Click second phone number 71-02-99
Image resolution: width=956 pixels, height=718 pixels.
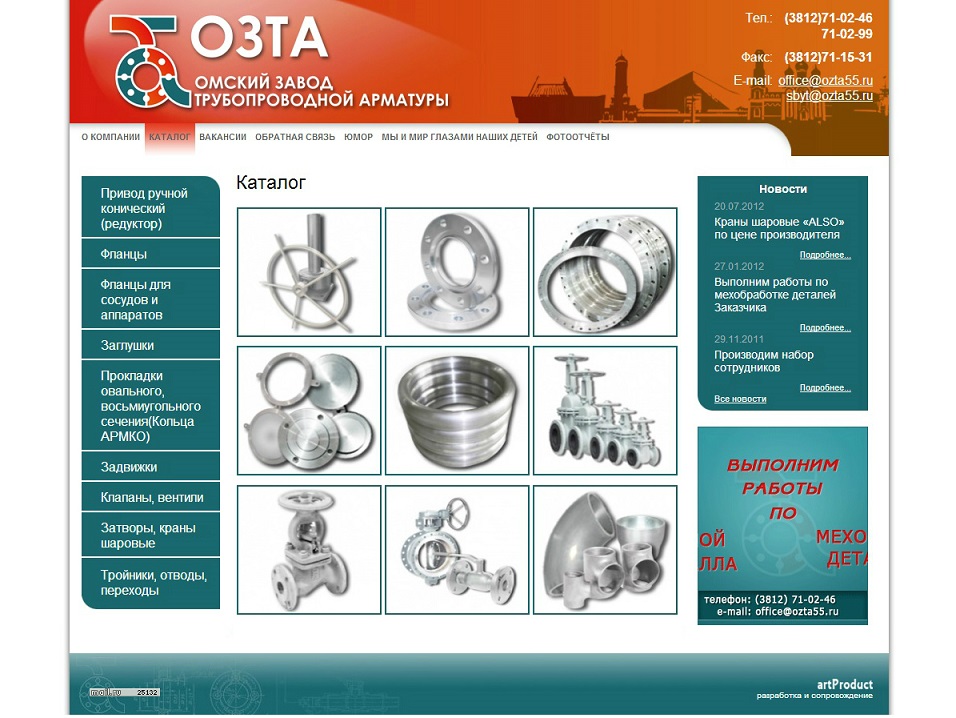tap(847, 34)
